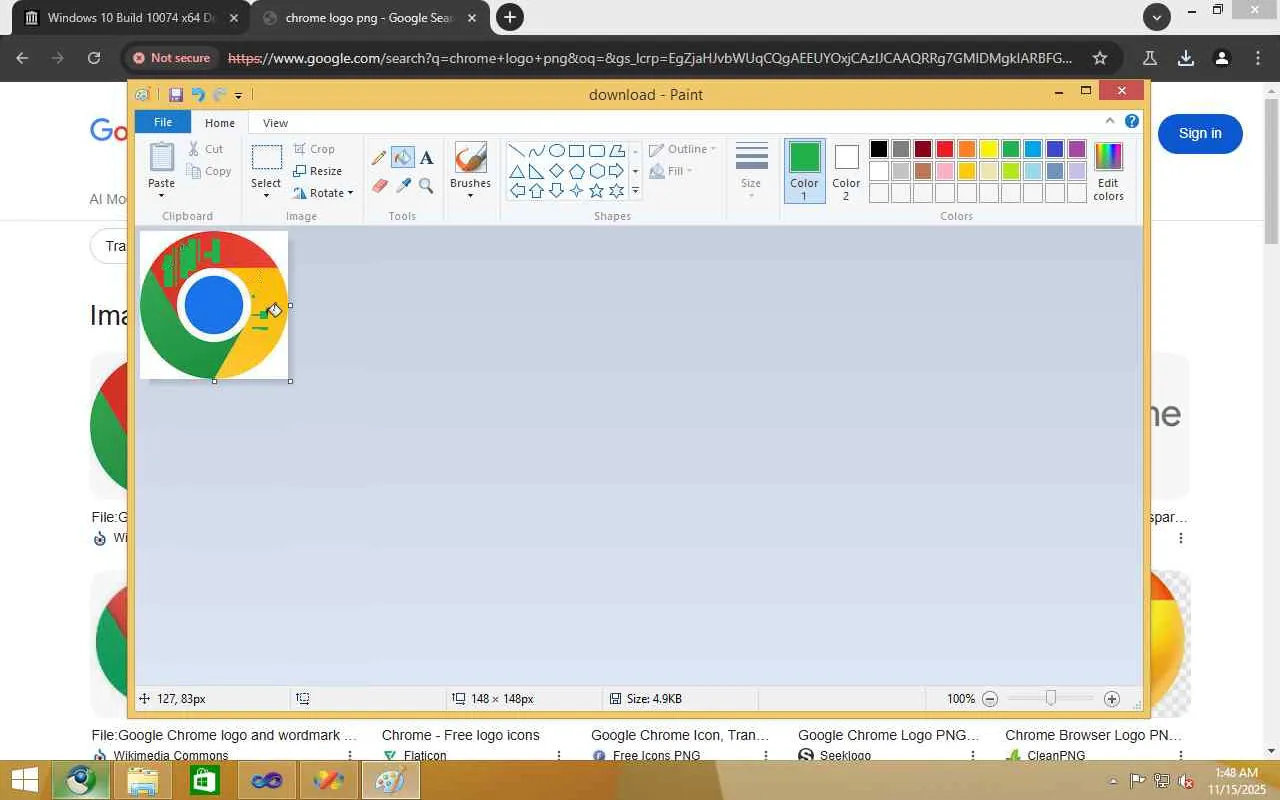Select the Text tool in Paint

click(427, 158)
